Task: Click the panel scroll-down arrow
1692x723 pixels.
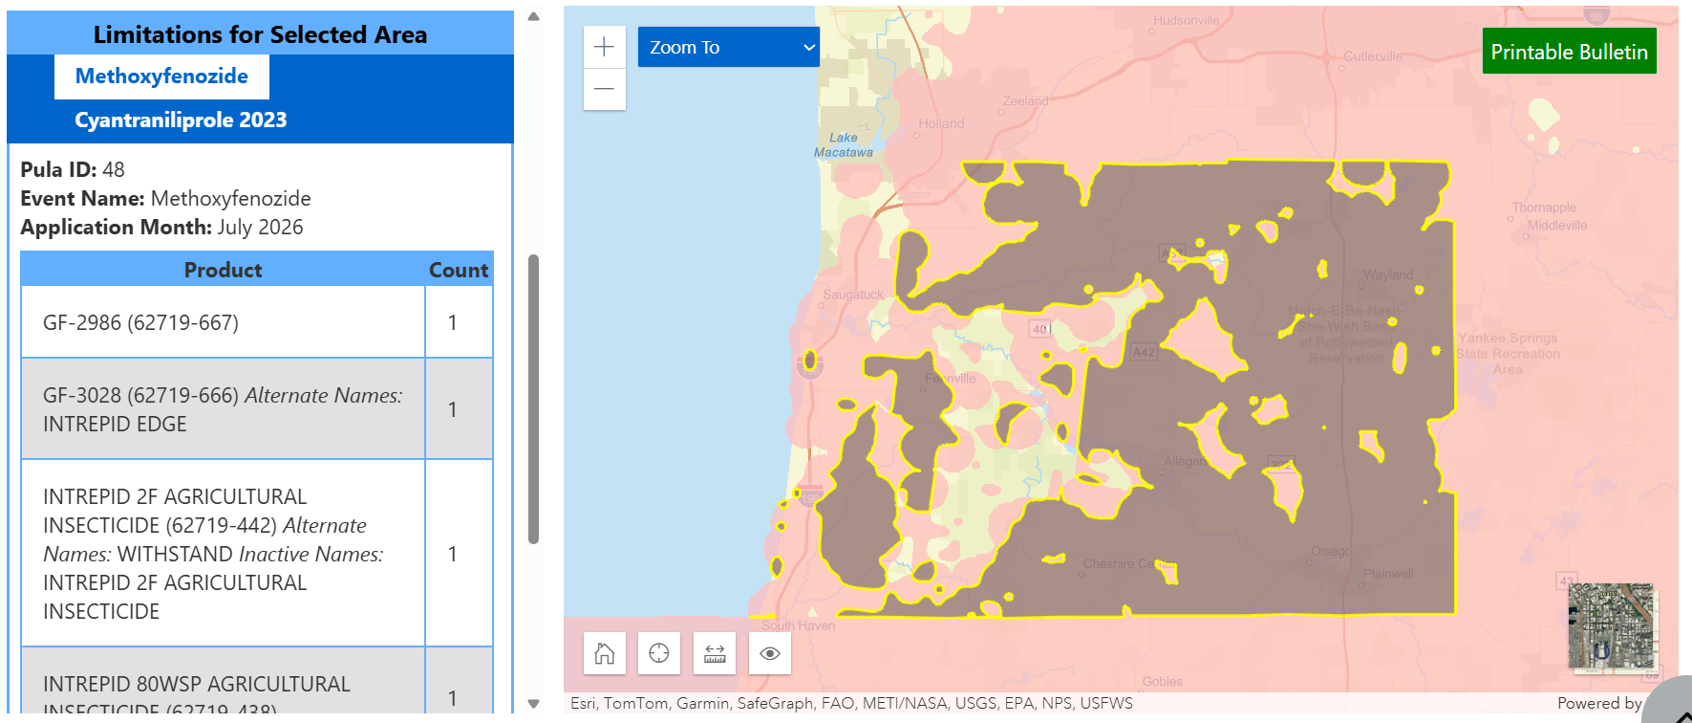Action: 534,703
